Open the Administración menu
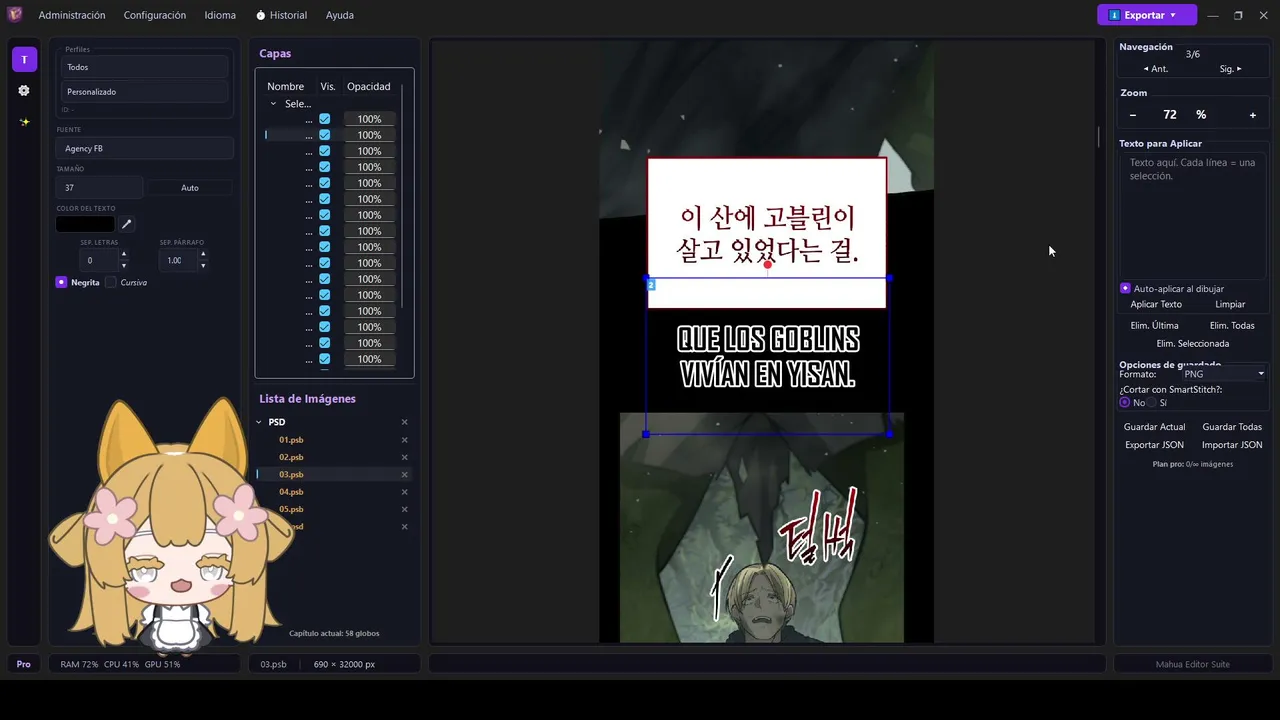This screenshot has width=1280, height=720. pos(72,15)
